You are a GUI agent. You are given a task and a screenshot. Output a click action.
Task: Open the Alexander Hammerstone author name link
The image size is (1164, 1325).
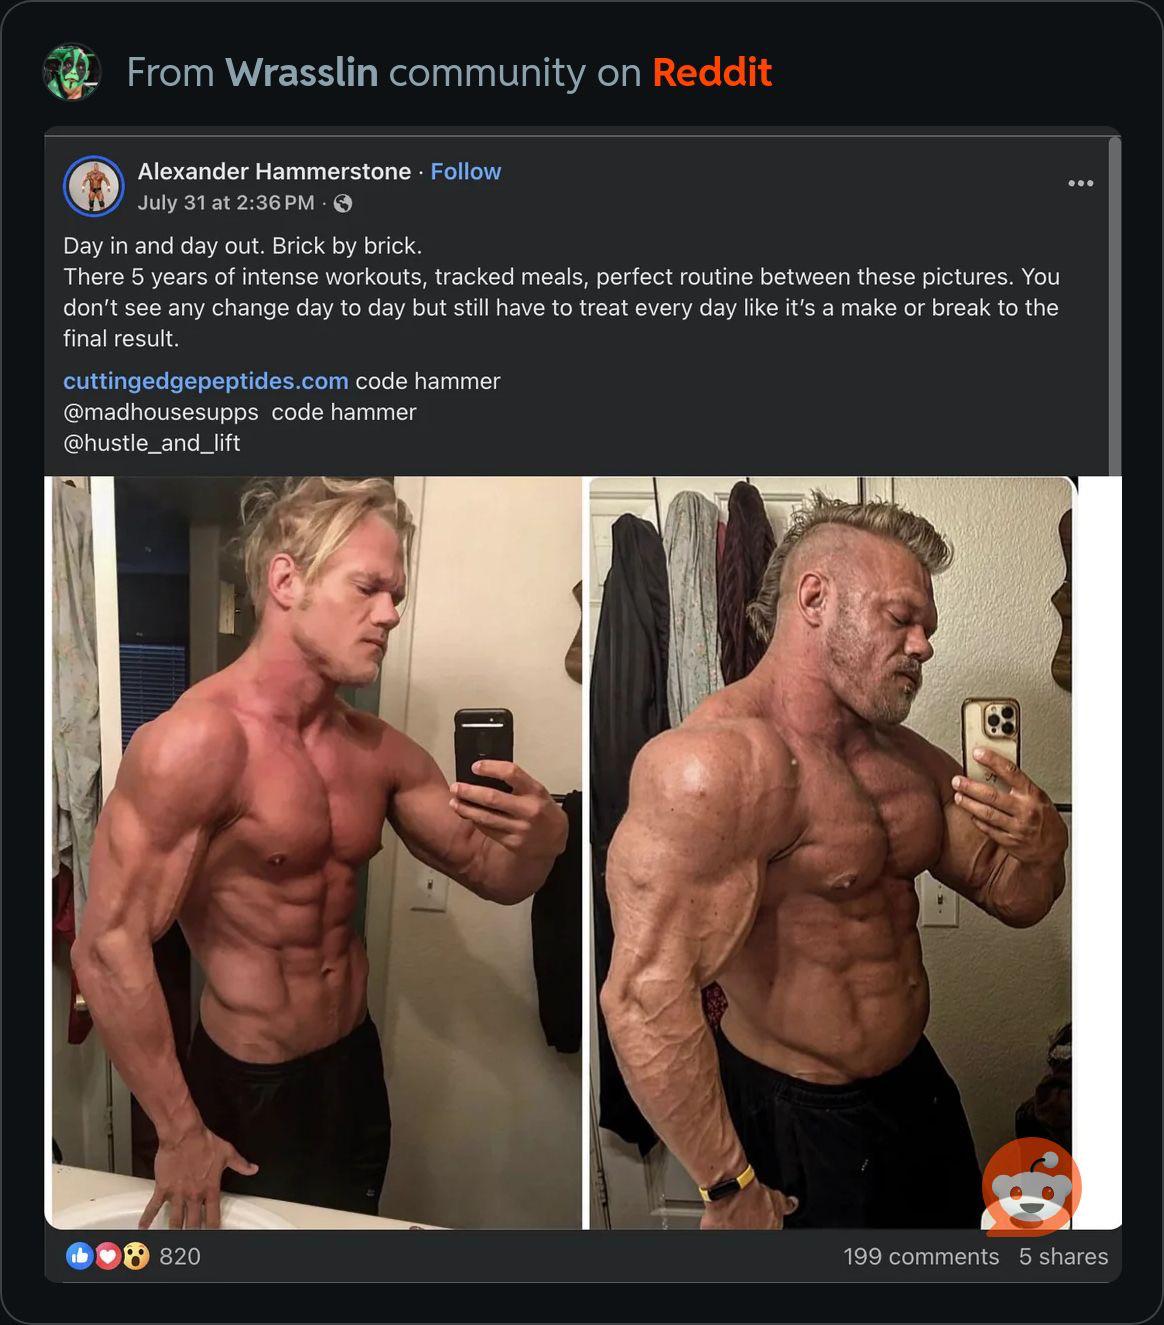click(x=274, y=172)
